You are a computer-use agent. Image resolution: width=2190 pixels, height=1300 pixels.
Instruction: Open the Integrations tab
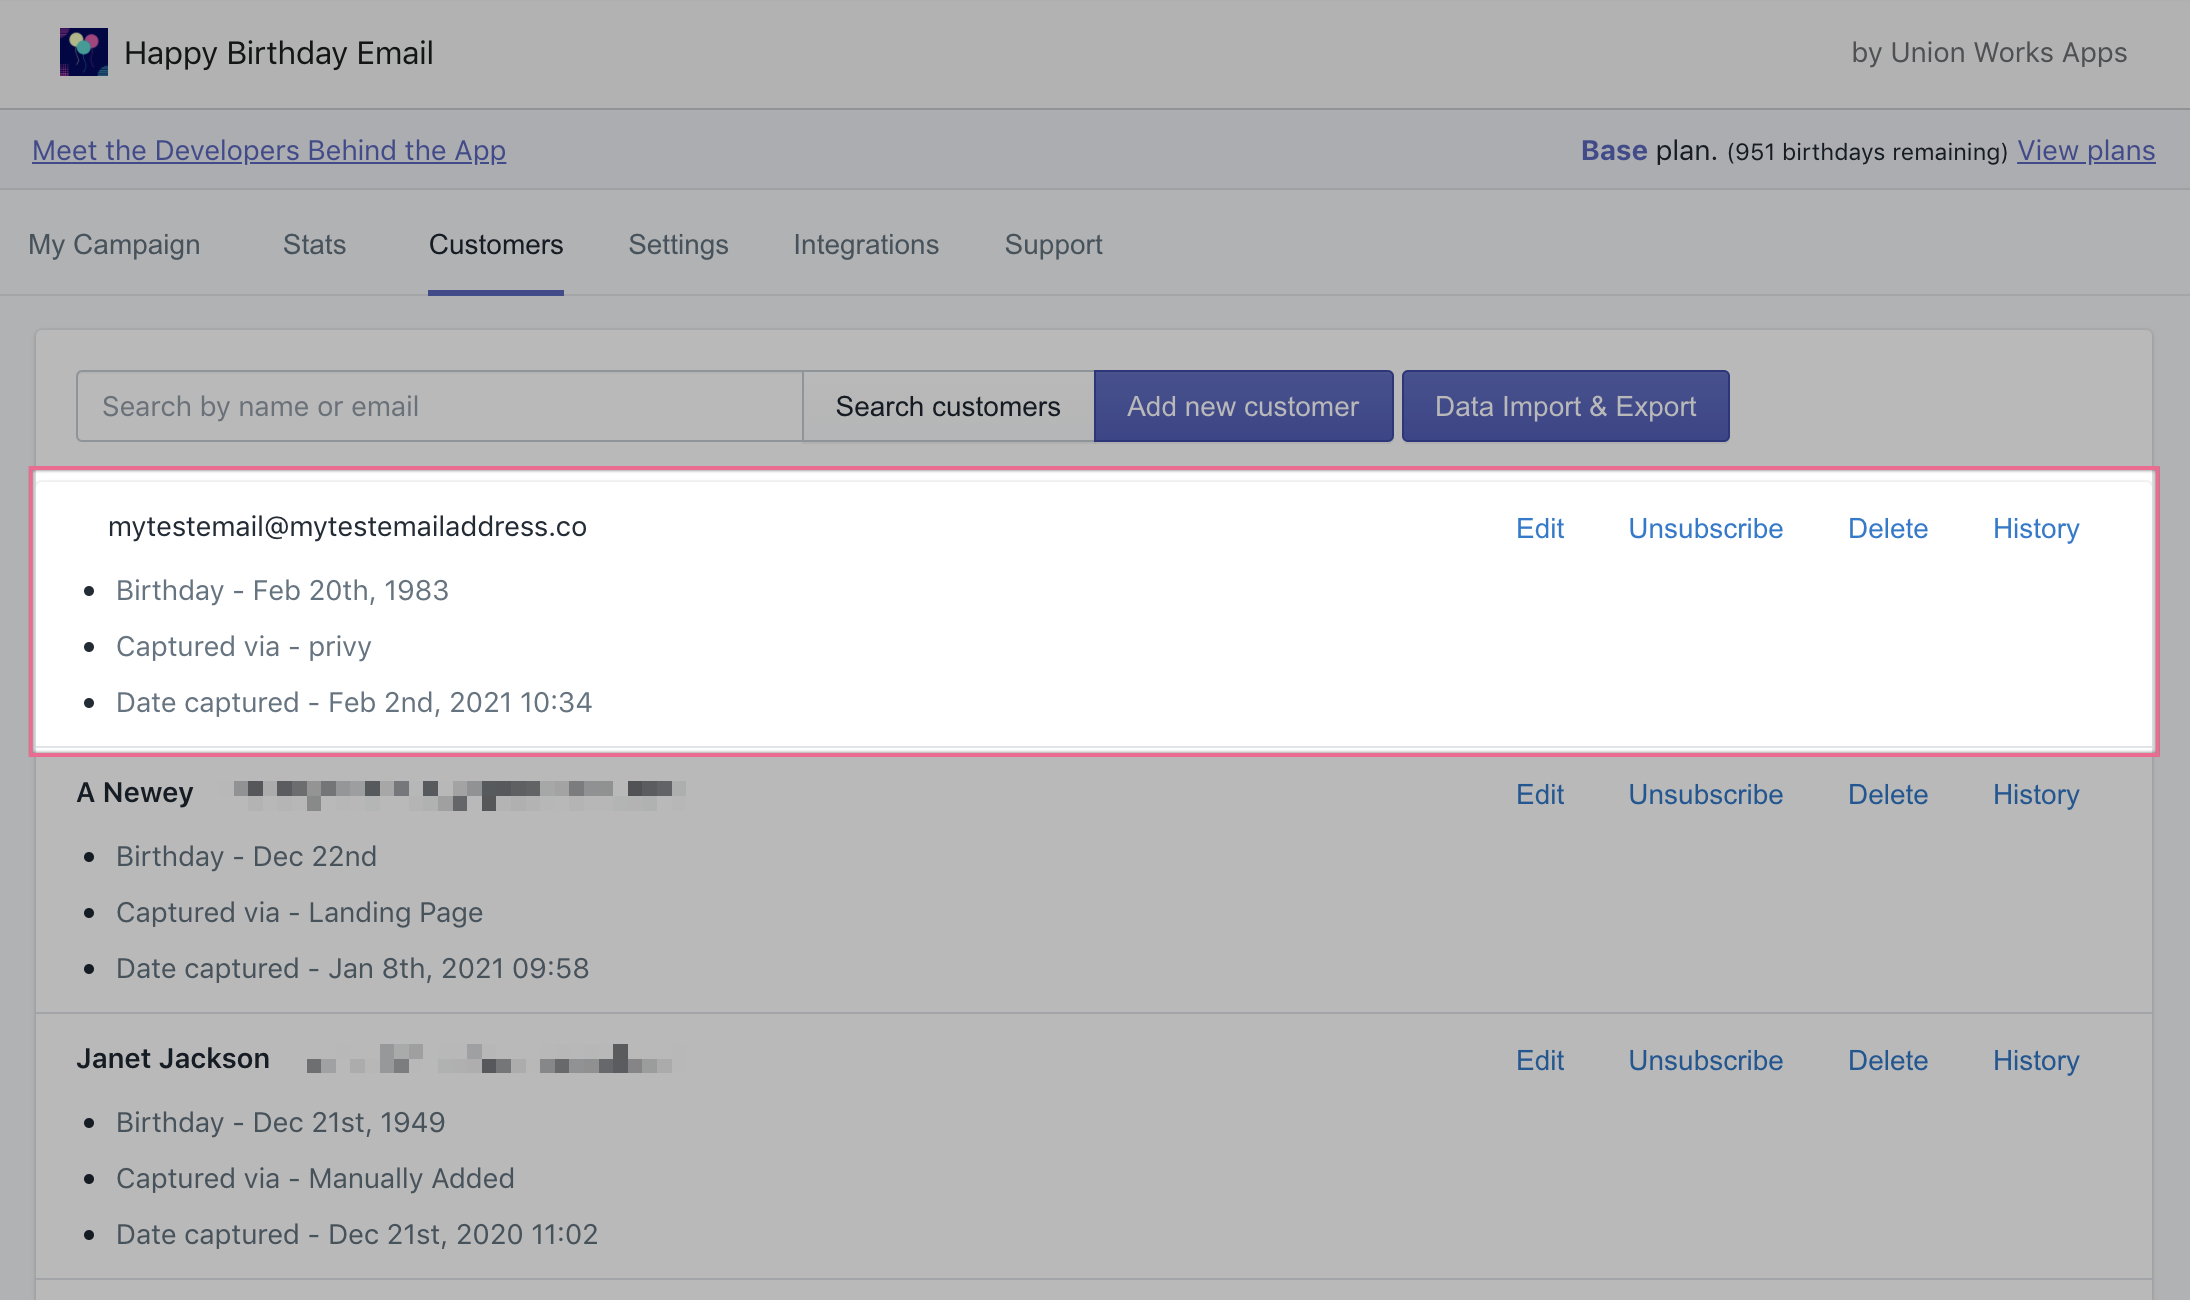click(x=866, y=244)
